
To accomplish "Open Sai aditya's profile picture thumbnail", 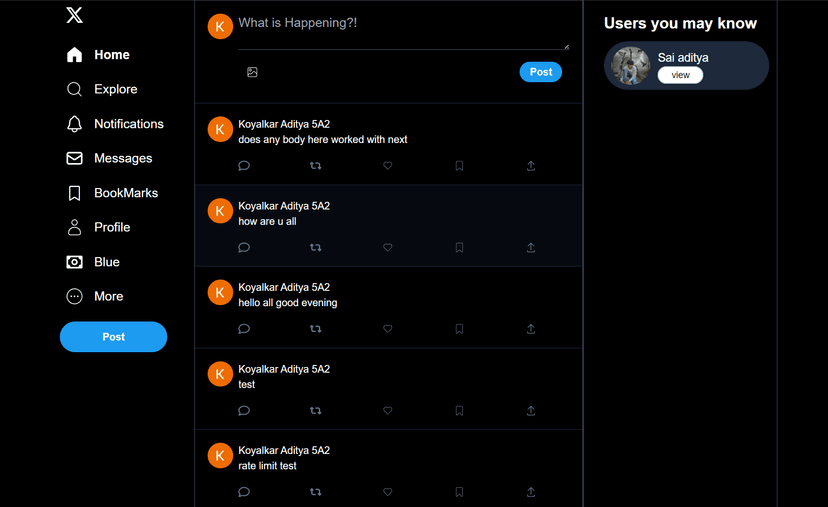I will click(631, 65).
